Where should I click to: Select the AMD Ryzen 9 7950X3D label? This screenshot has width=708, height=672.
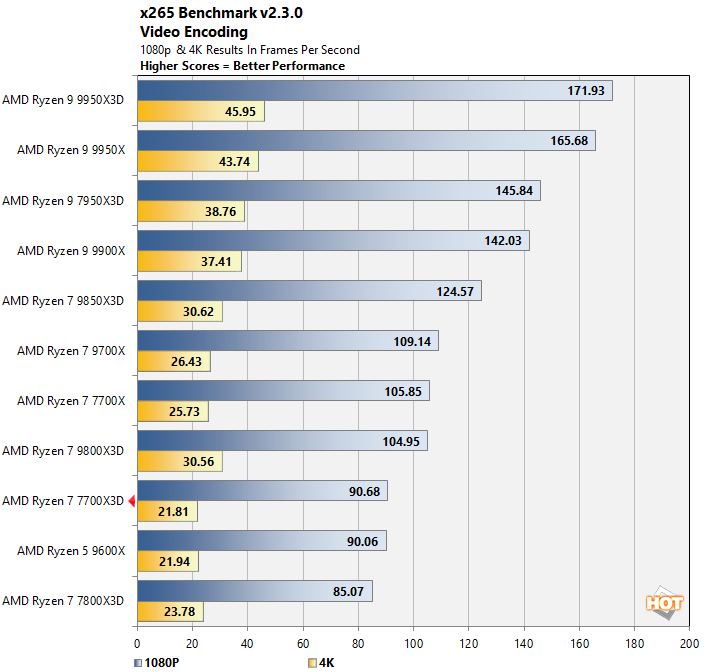click(63, 201)
